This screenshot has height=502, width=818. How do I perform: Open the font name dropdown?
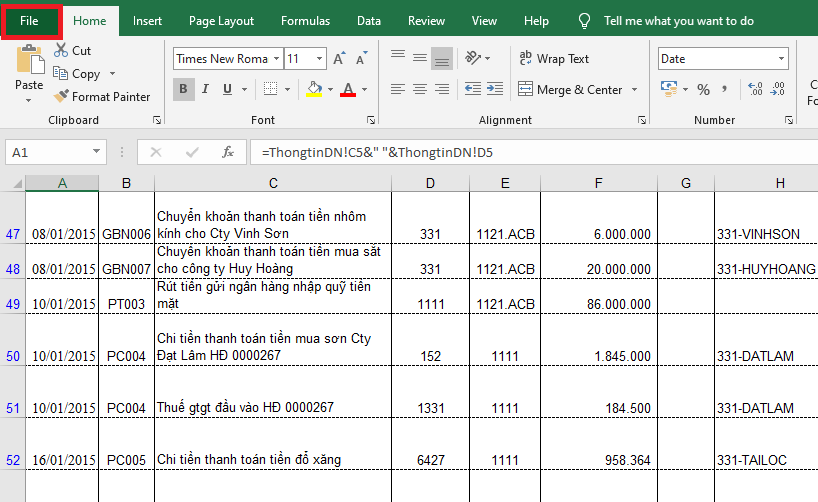point(276,59)
